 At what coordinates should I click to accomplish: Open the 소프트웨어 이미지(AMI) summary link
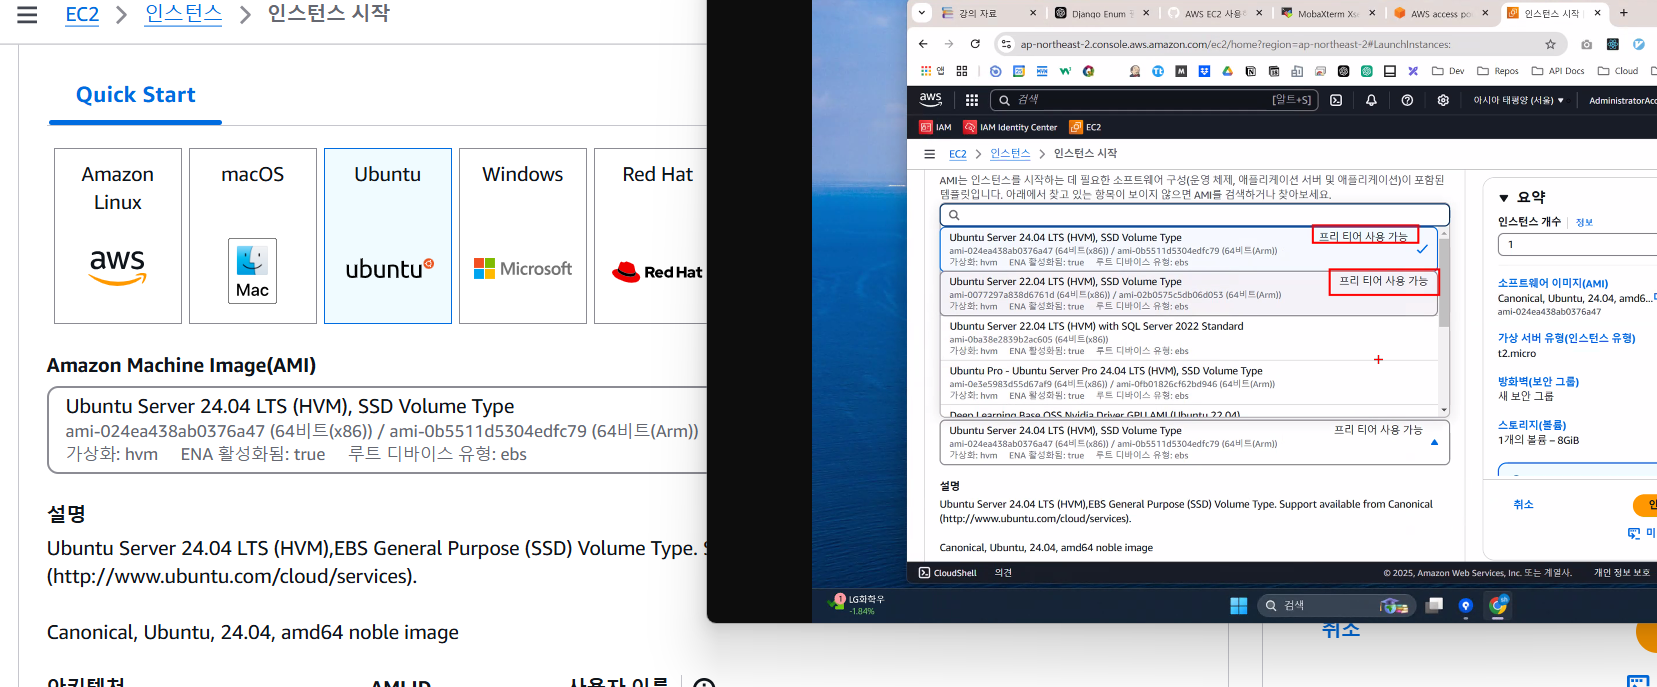(1553, 283)
